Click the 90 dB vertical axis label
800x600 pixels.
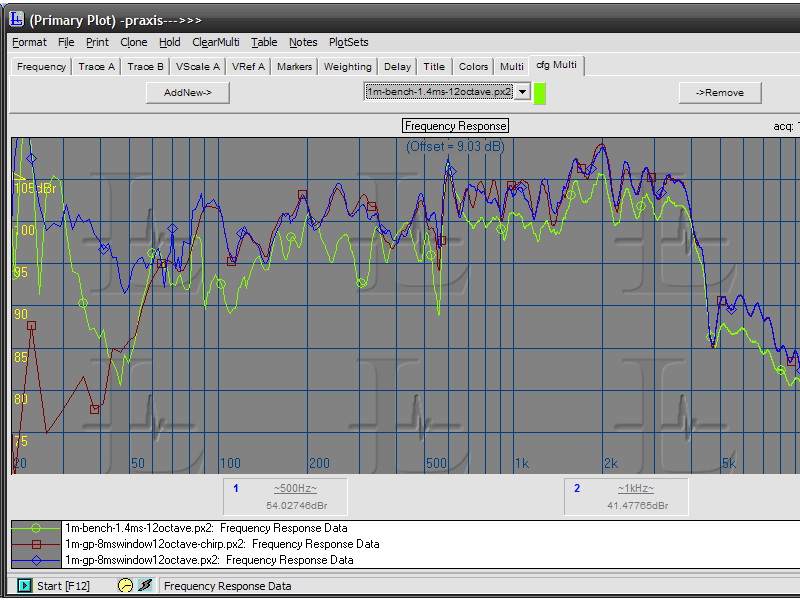point(20,314)
